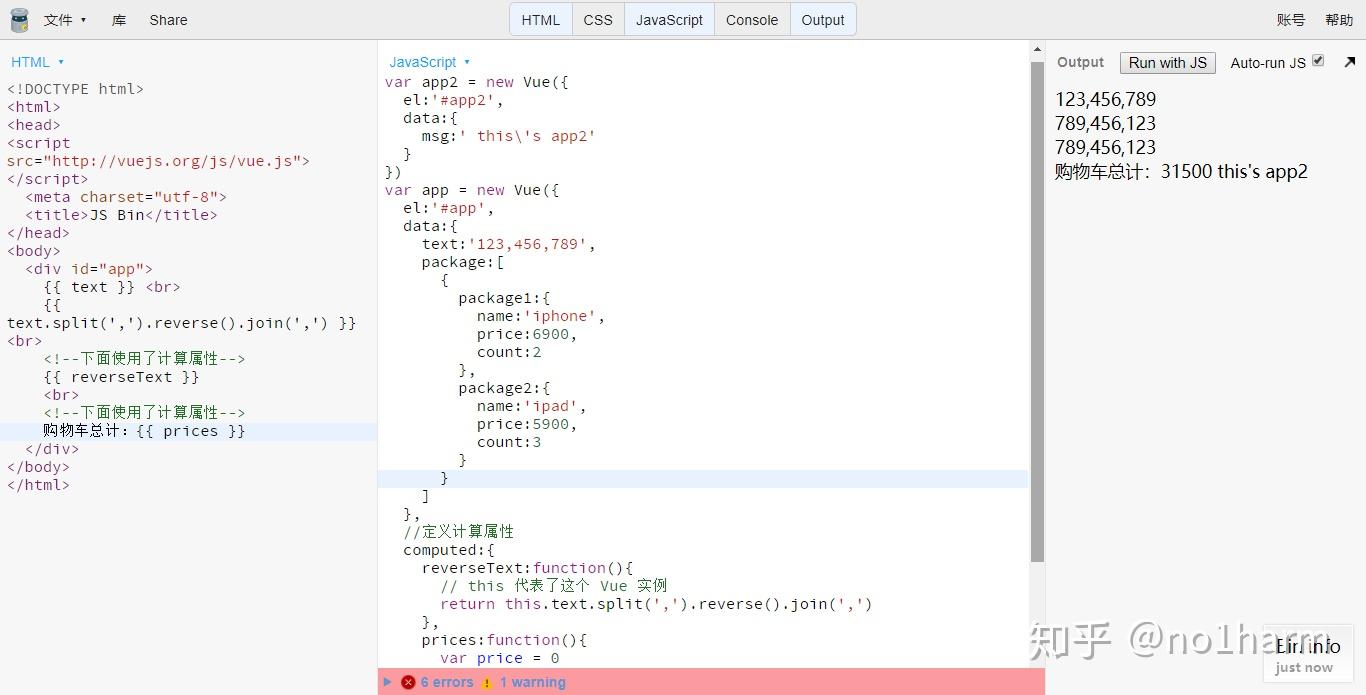Switch to the CSS tab
Screen dimensions: 1366x695
pos(597,18)
